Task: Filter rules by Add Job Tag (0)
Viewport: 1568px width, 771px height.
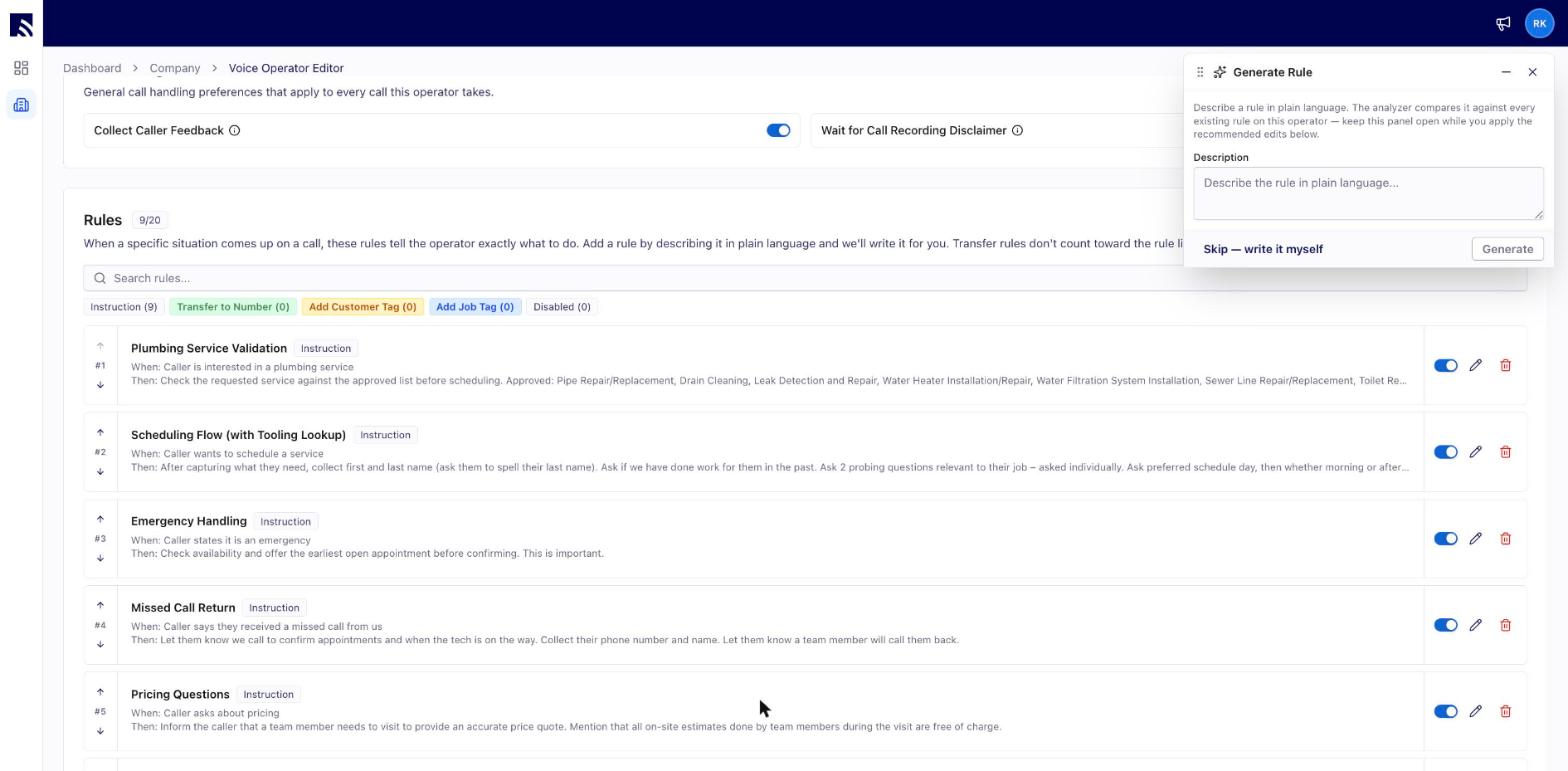Action: [475, 307]
